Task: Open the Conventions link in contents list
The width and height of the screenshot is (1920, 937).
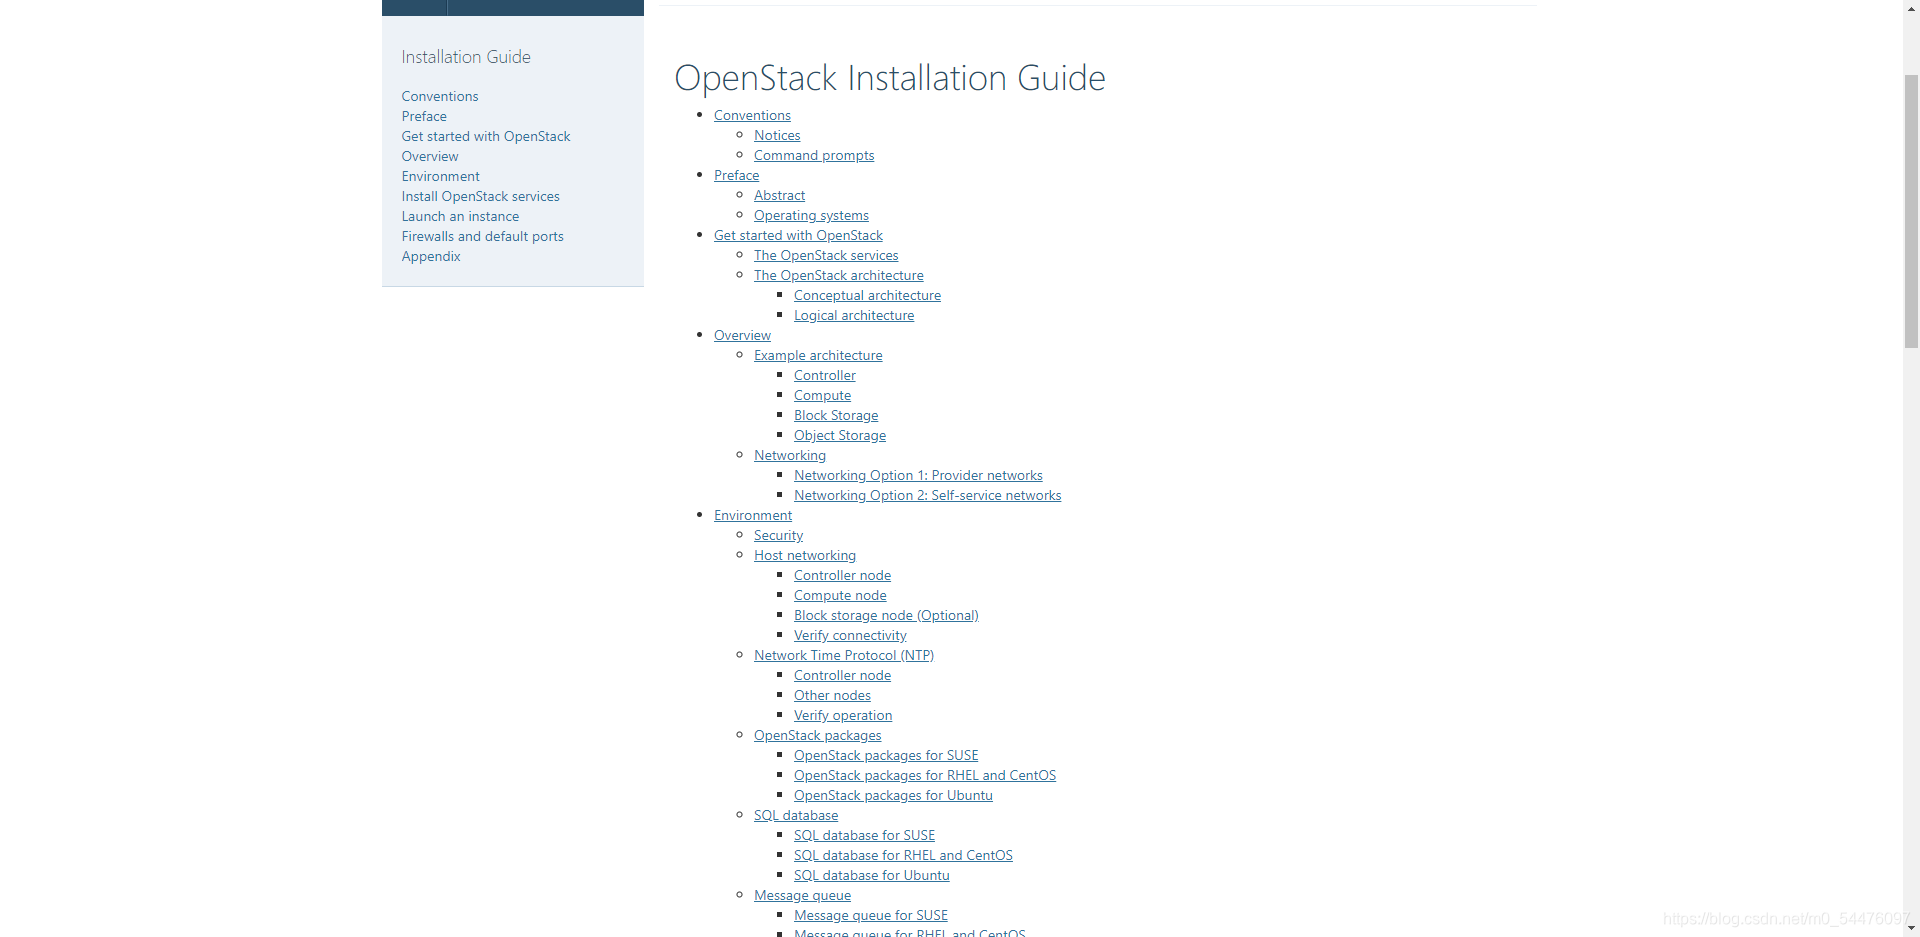Action: click(x=752, y=116)
